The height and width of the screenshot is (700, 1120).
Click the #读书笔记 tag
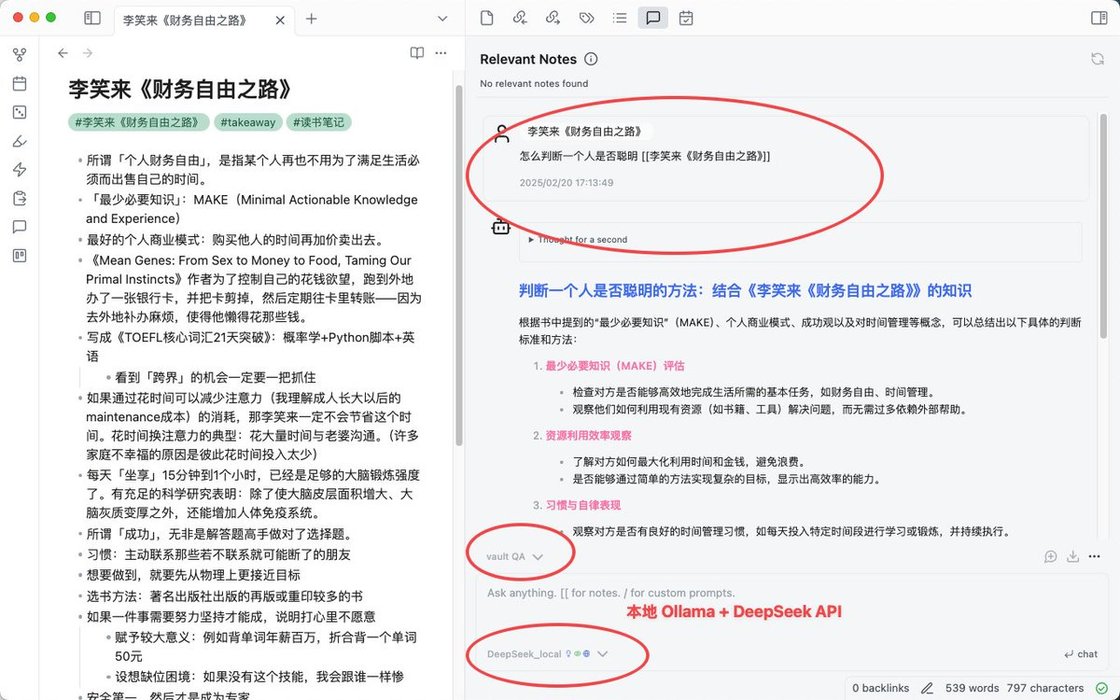pos(319,122)
